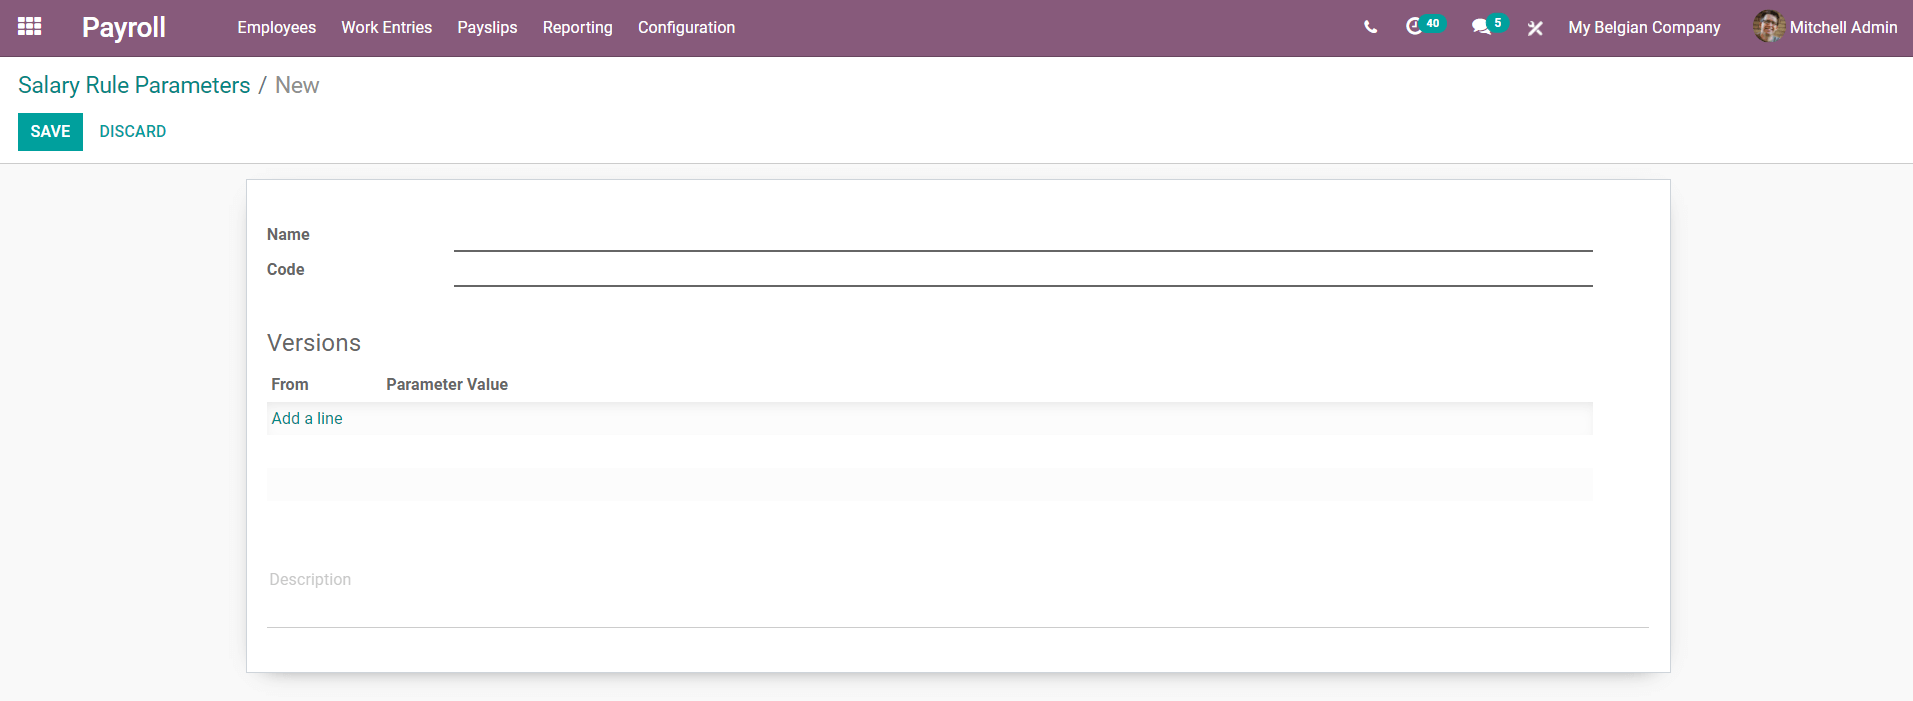Sort by Parameter Value column header
This screenshot has width=1913, height=701.
pos(447,385)
